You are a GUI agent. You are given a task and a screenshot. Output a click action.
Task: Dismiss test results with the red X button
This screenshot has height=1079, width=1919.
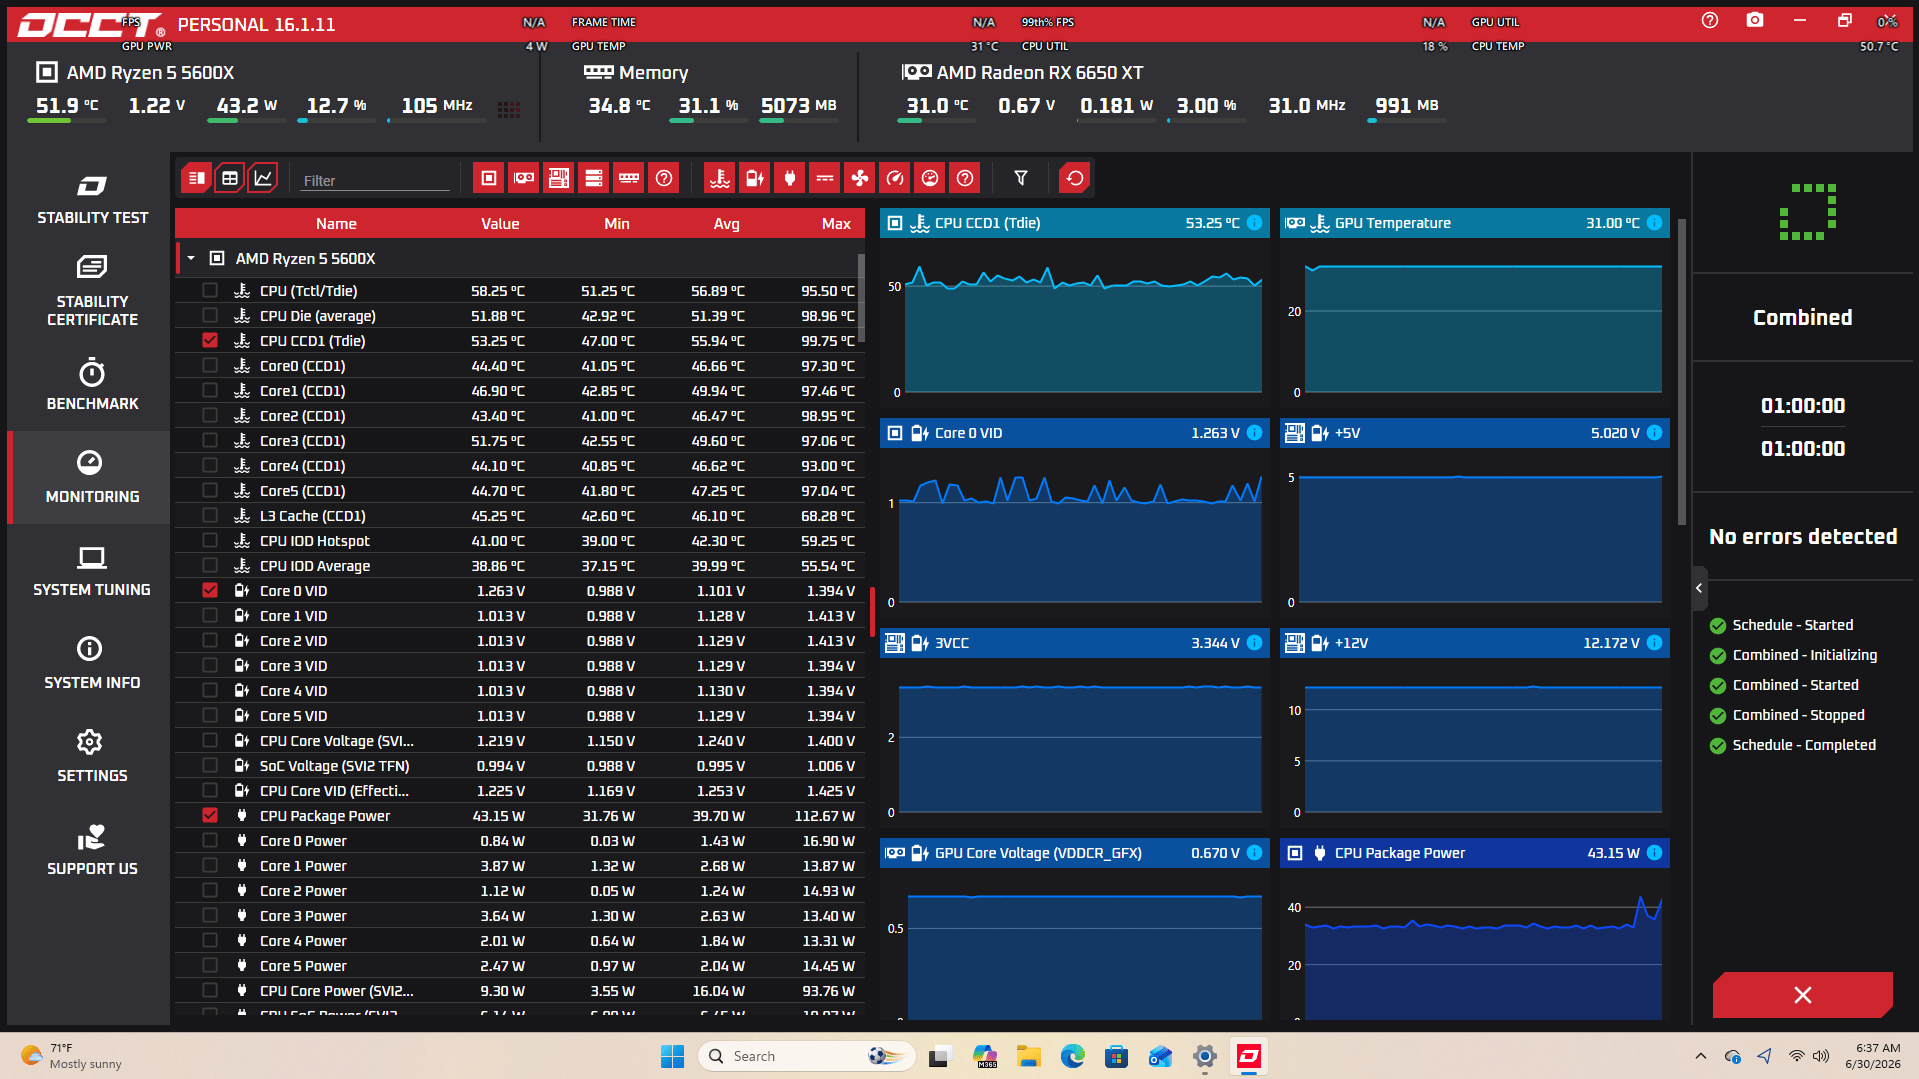[1802, 995]
